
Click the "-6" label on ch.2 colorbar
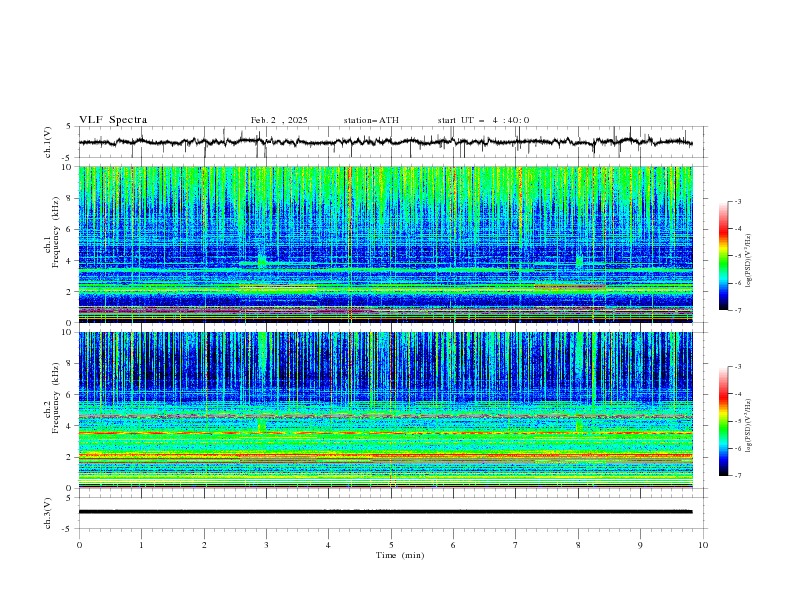(738, 448)
